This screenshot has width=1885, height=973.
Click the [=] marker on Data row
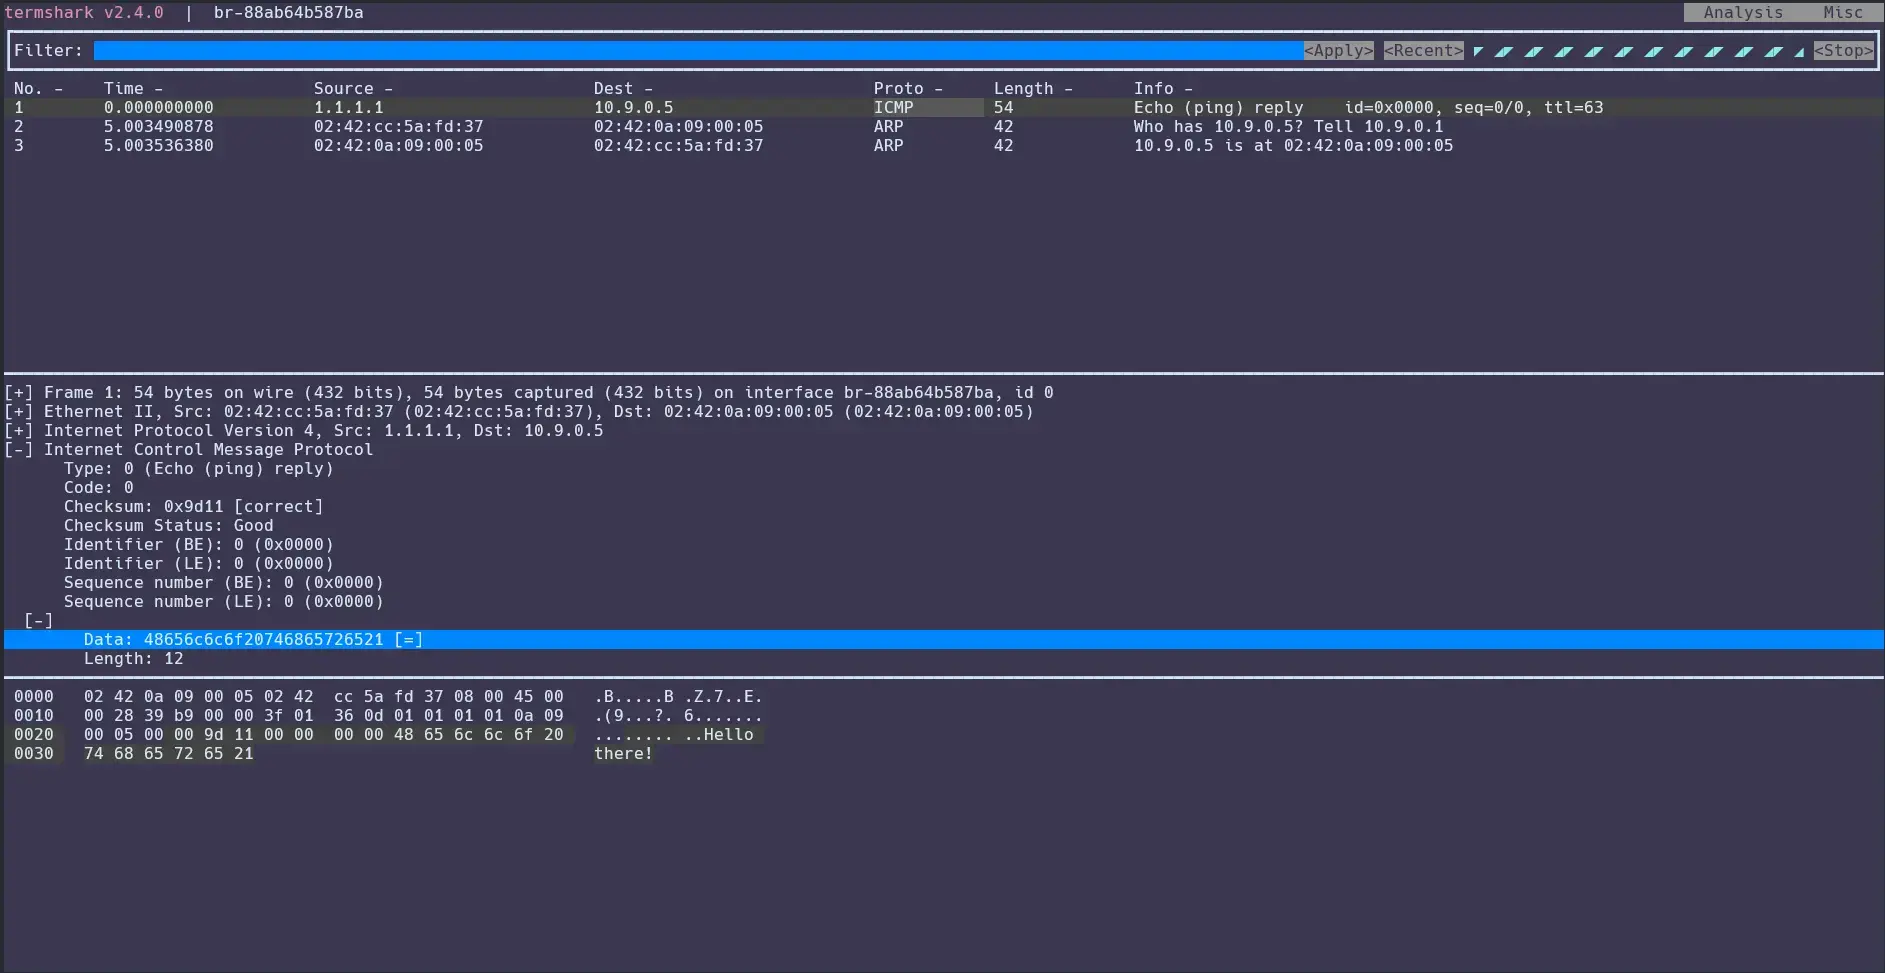[408, 639]
